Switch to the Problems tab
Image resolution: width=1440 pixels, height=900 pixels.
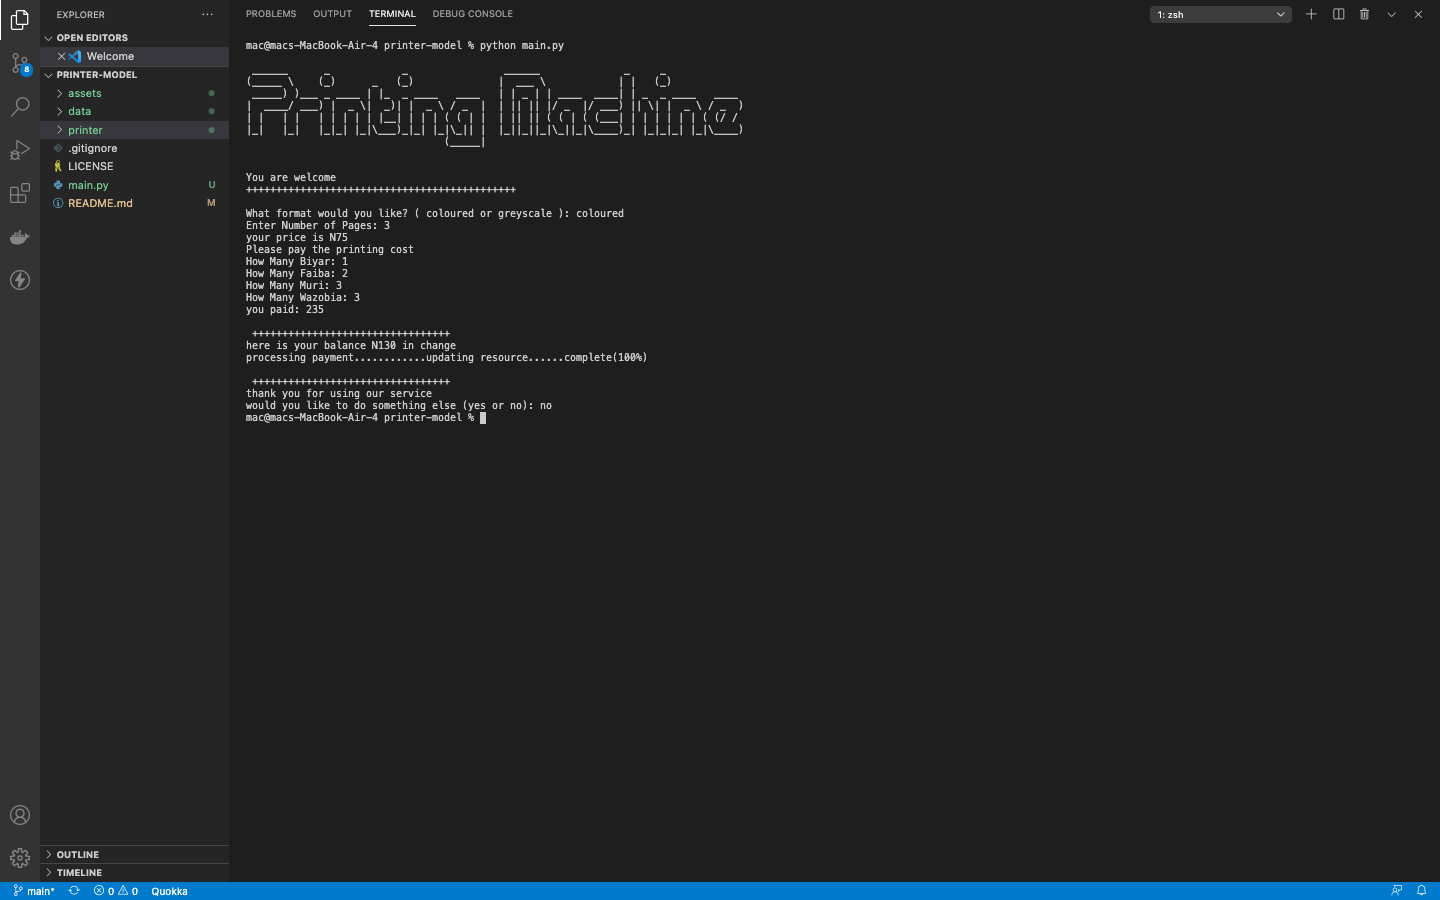pyautogui.click(x=271, y=14)
